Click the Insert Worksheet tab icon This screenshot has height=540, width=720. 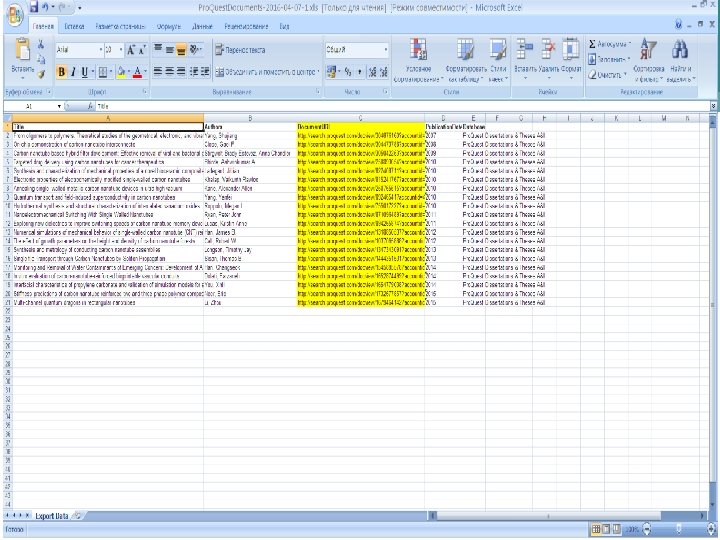(78, 516)
